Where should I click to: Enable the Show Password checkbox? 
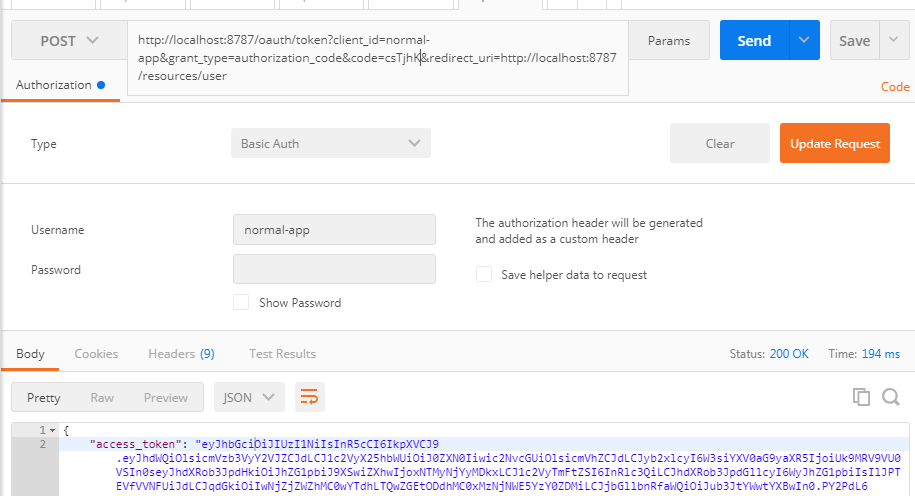tap(241, 302)
